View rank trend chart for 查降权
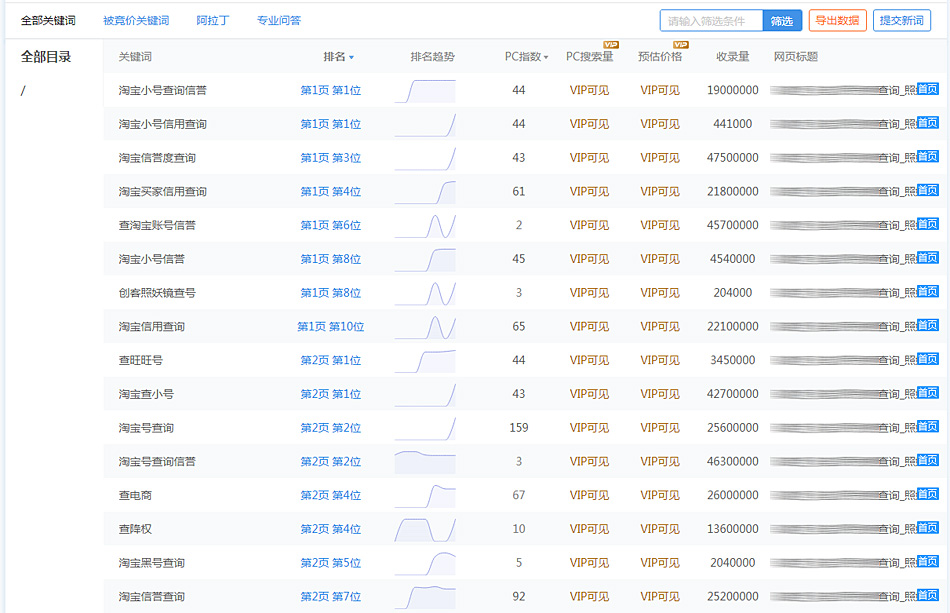Screen dimensions: 950x613 tap(425, 529)
